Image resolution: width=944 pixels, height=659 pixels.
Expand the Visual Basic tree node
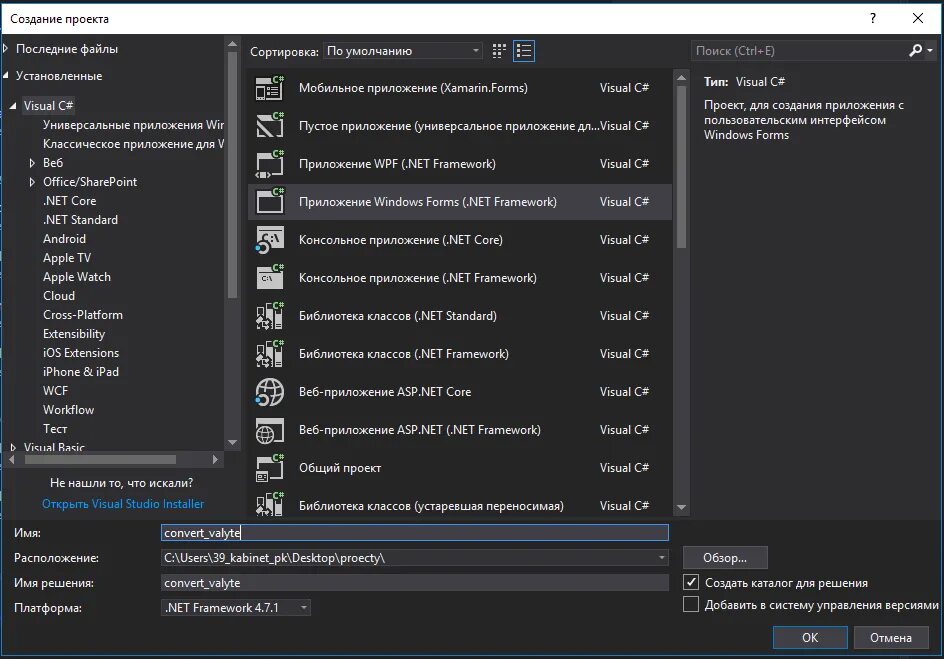13,447
